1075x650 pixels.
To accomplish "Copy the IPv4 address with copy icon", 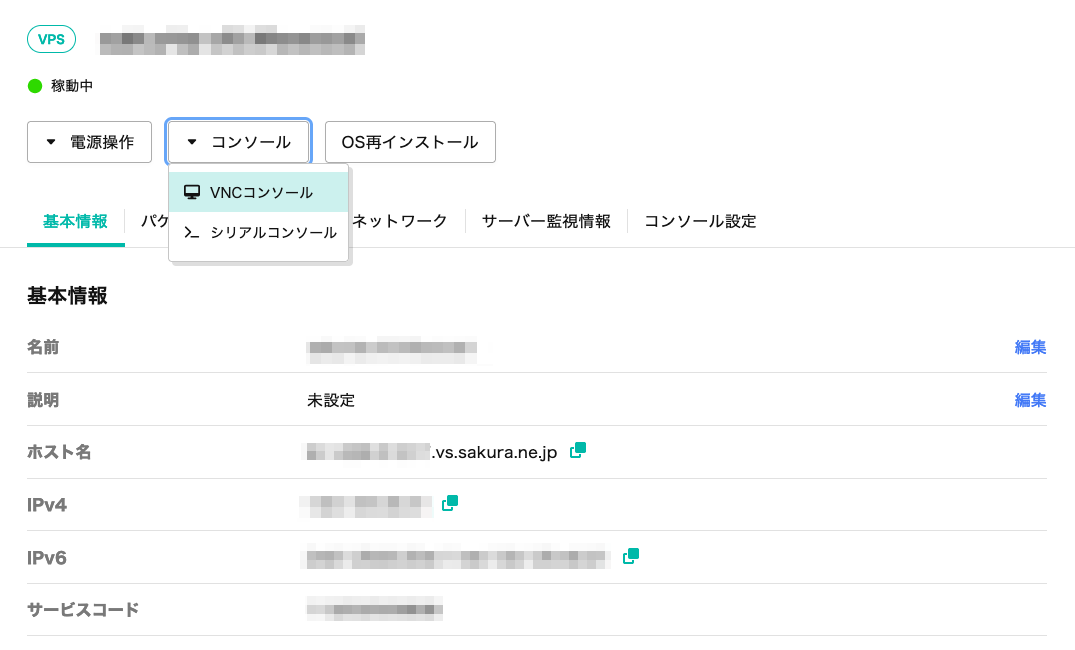I will pos(450,503).
